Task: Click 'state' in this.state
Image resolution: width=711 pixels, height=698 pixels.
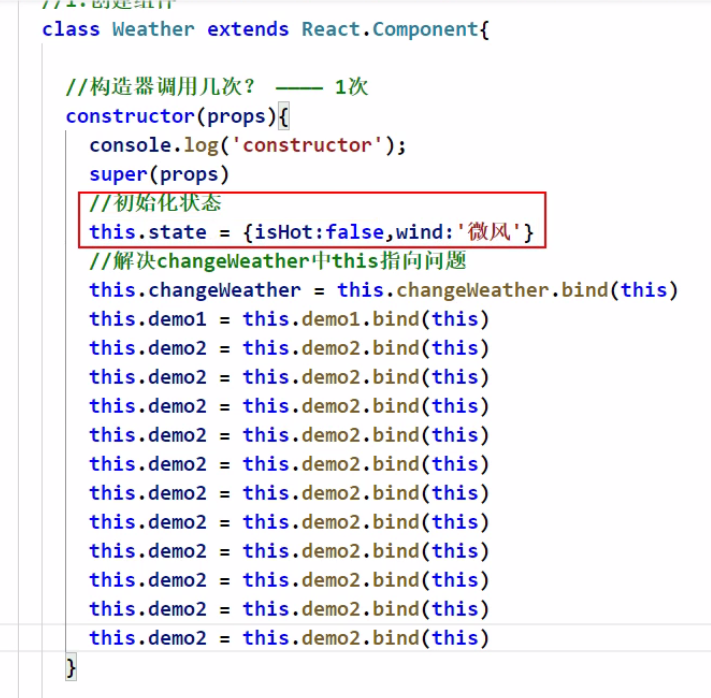Action: click(177, 232)
